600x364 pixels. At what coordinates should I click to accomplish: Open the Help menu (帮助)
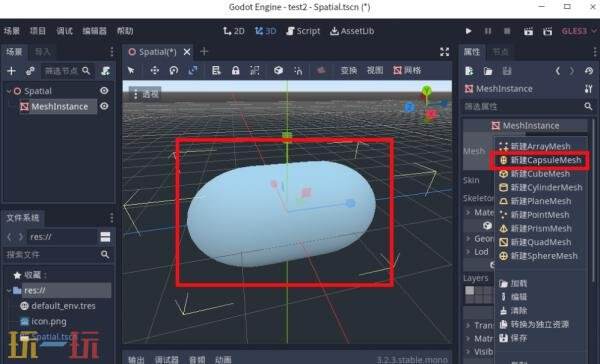click(125, 31)
